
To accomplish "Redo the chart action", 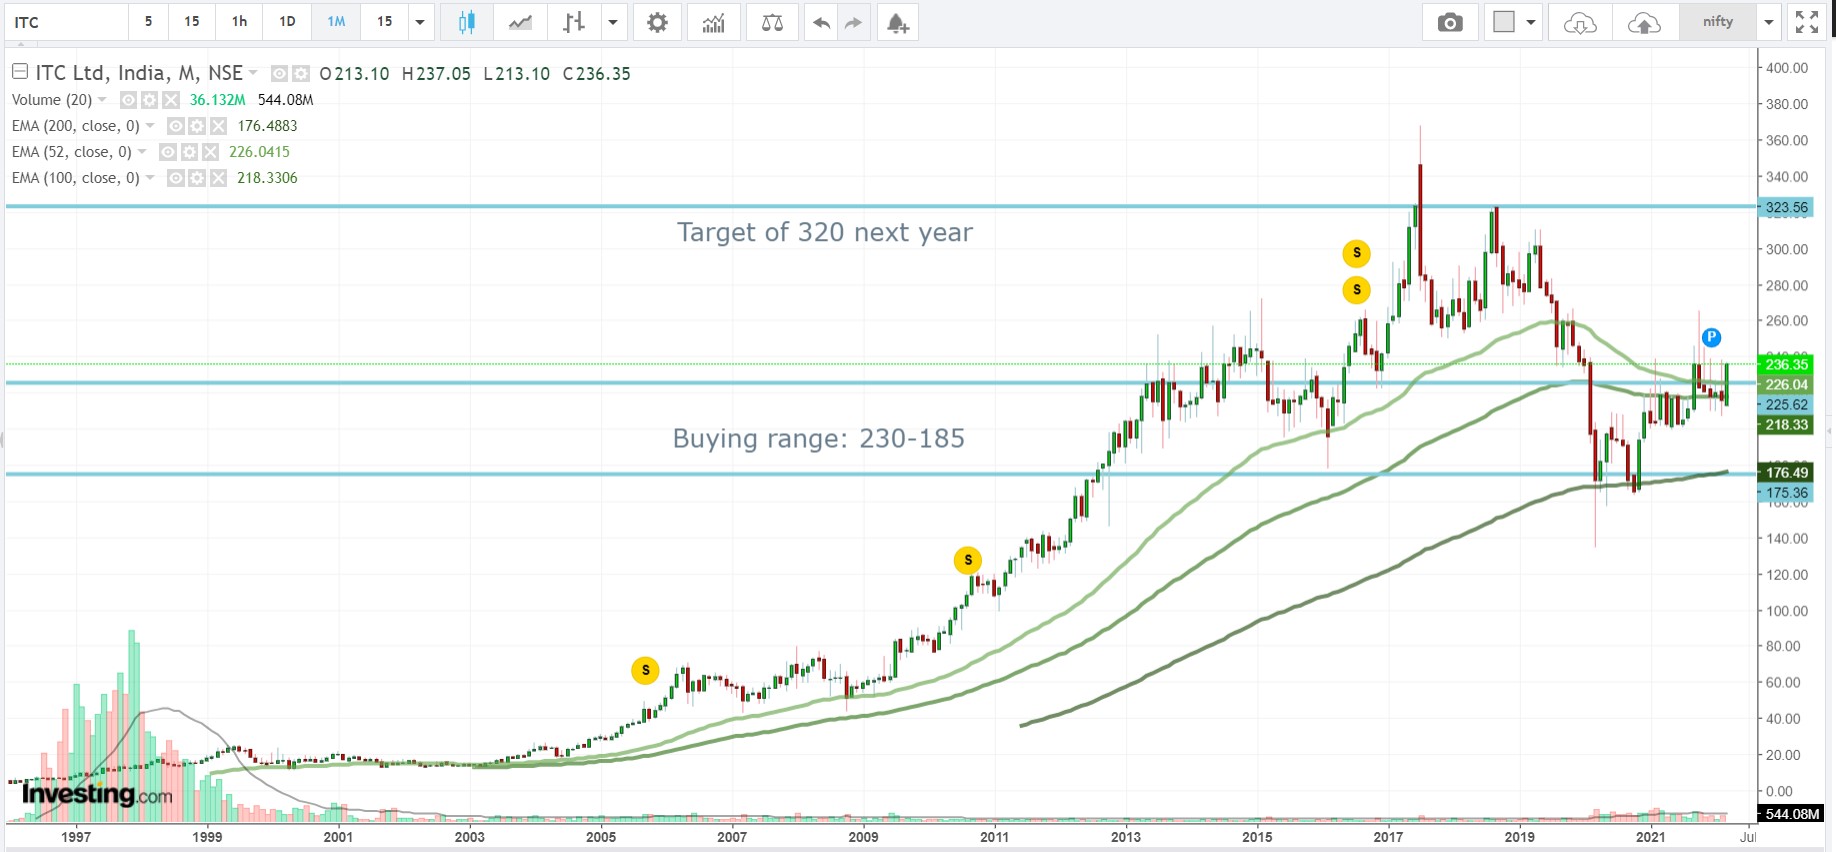I will 853,22.
